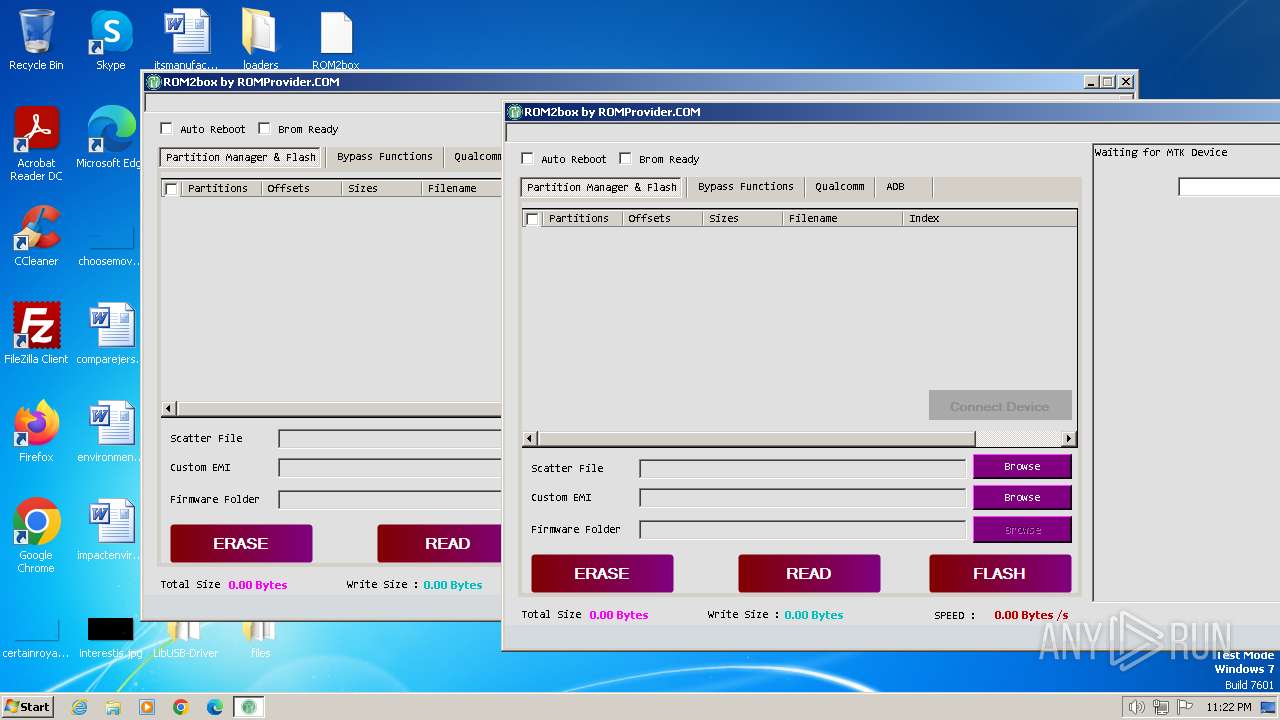Open the certainroya desktop file
This screenshot has height=720, width=1280.
36,640
